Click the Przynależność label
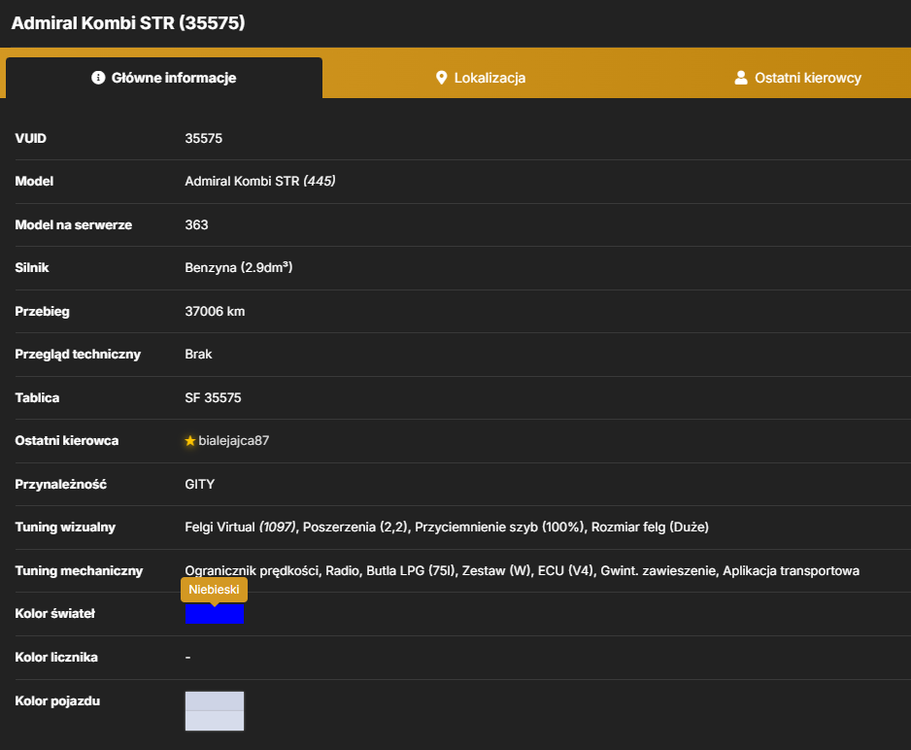This screenshot has height=750, width=911. (61, 485)
